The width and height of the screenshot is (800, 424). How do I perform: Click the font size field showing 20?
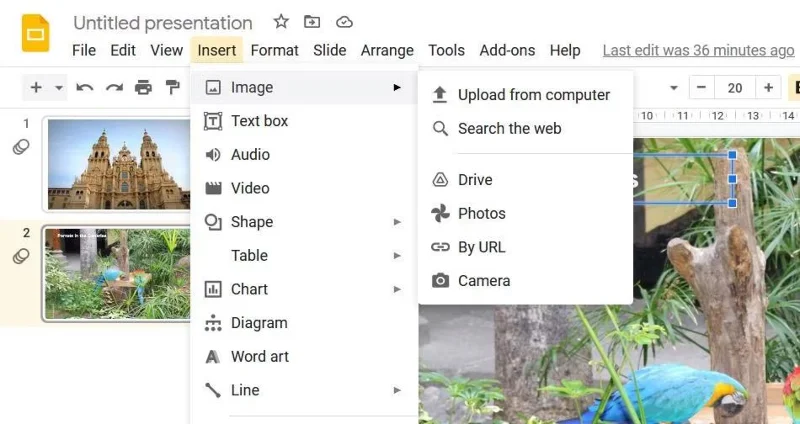click(x=735, y=88)
